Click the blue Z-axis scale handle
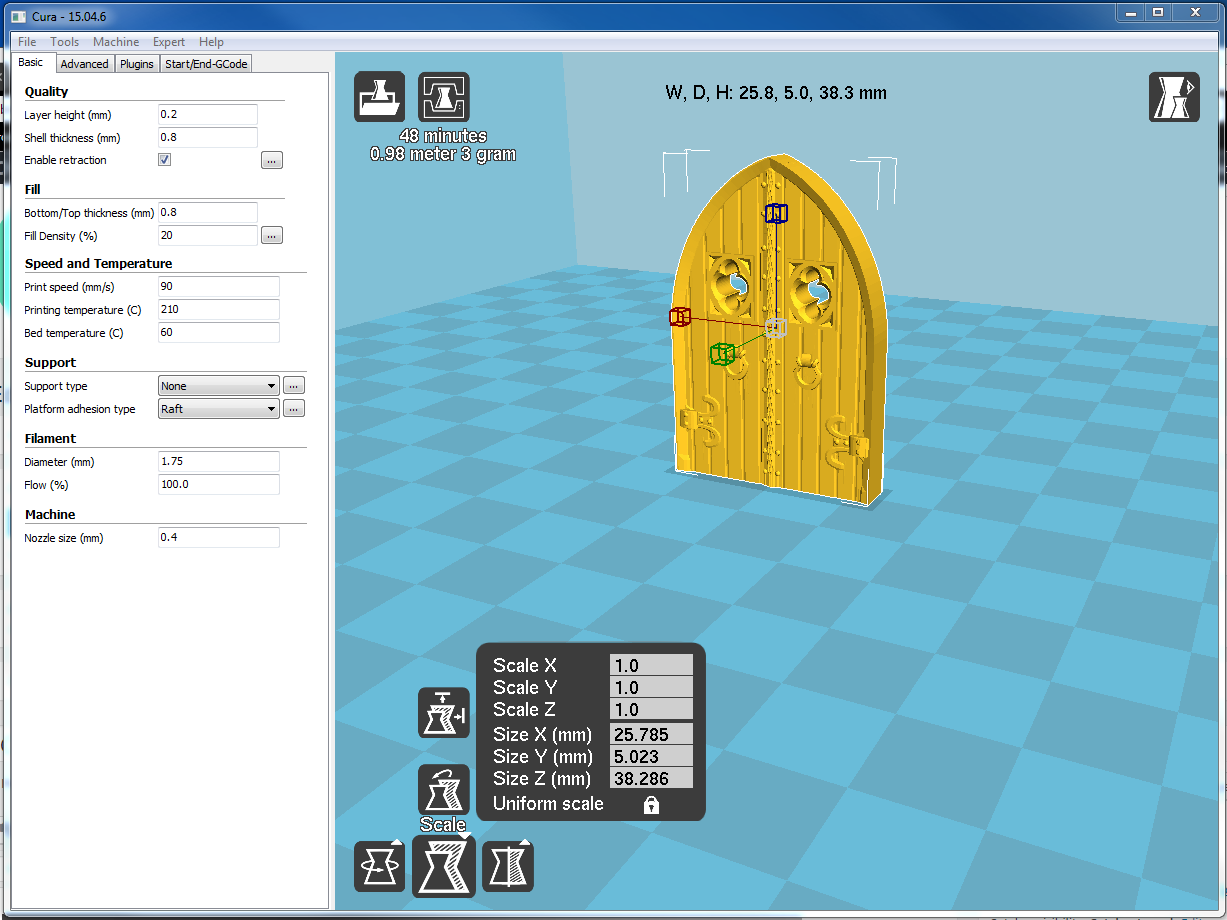 point(776,213)
